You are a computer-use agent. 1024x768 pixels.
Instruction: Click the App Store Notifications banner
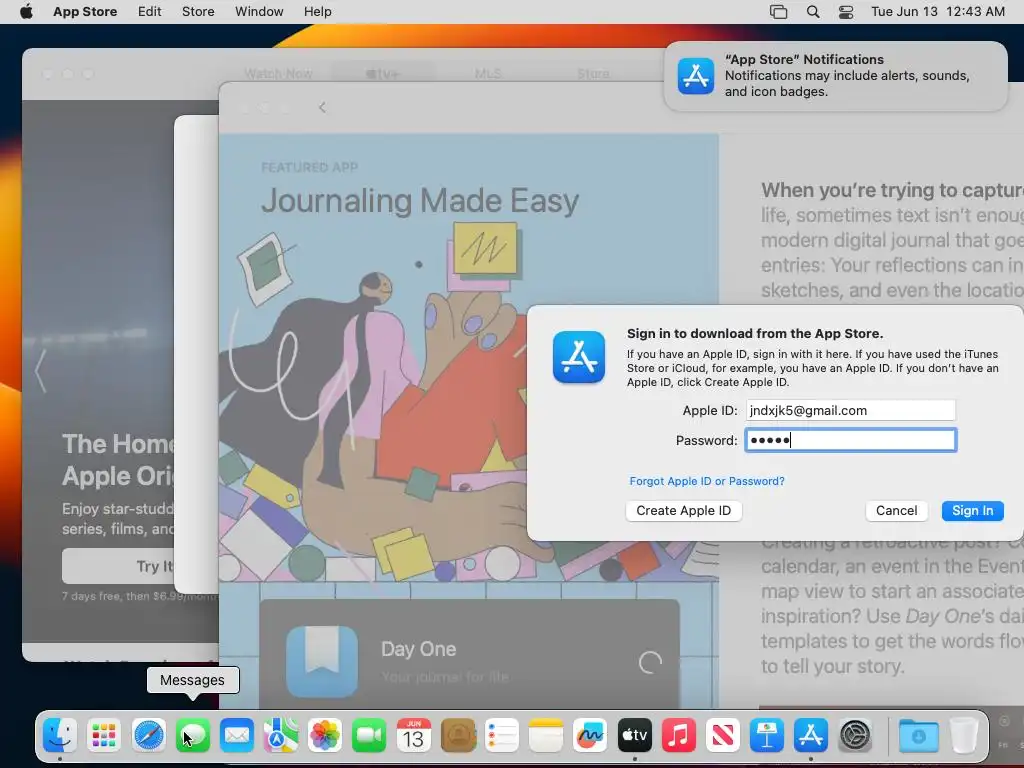pyautogui.click(x=835, y=76)
